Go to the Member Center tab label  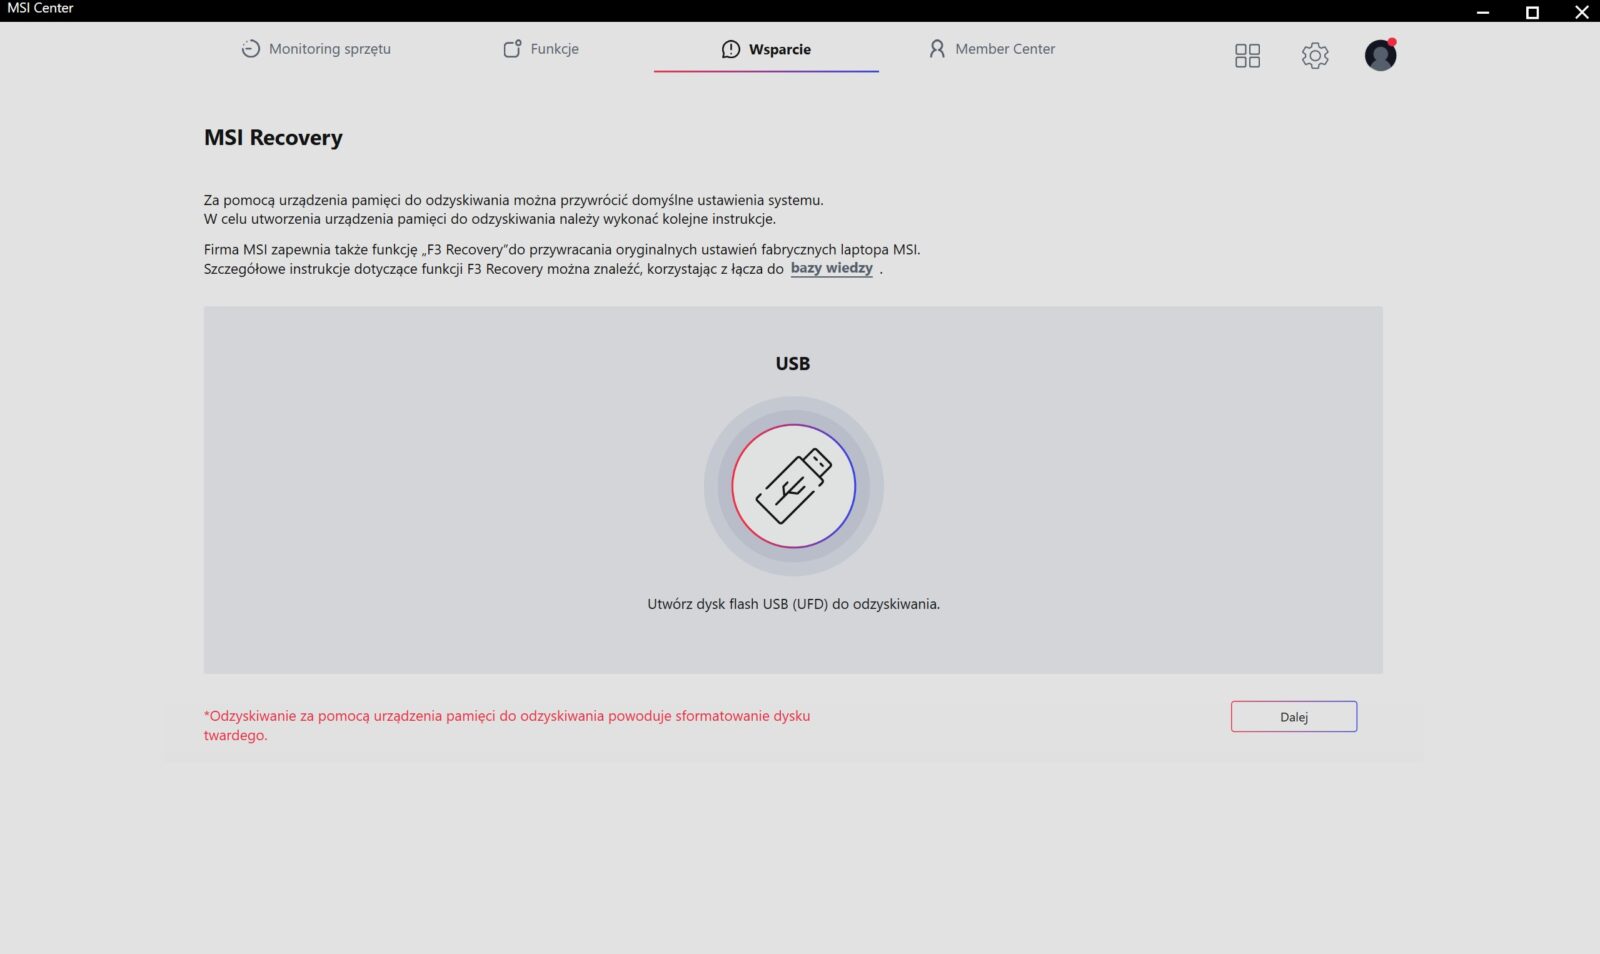[1004, 49]
